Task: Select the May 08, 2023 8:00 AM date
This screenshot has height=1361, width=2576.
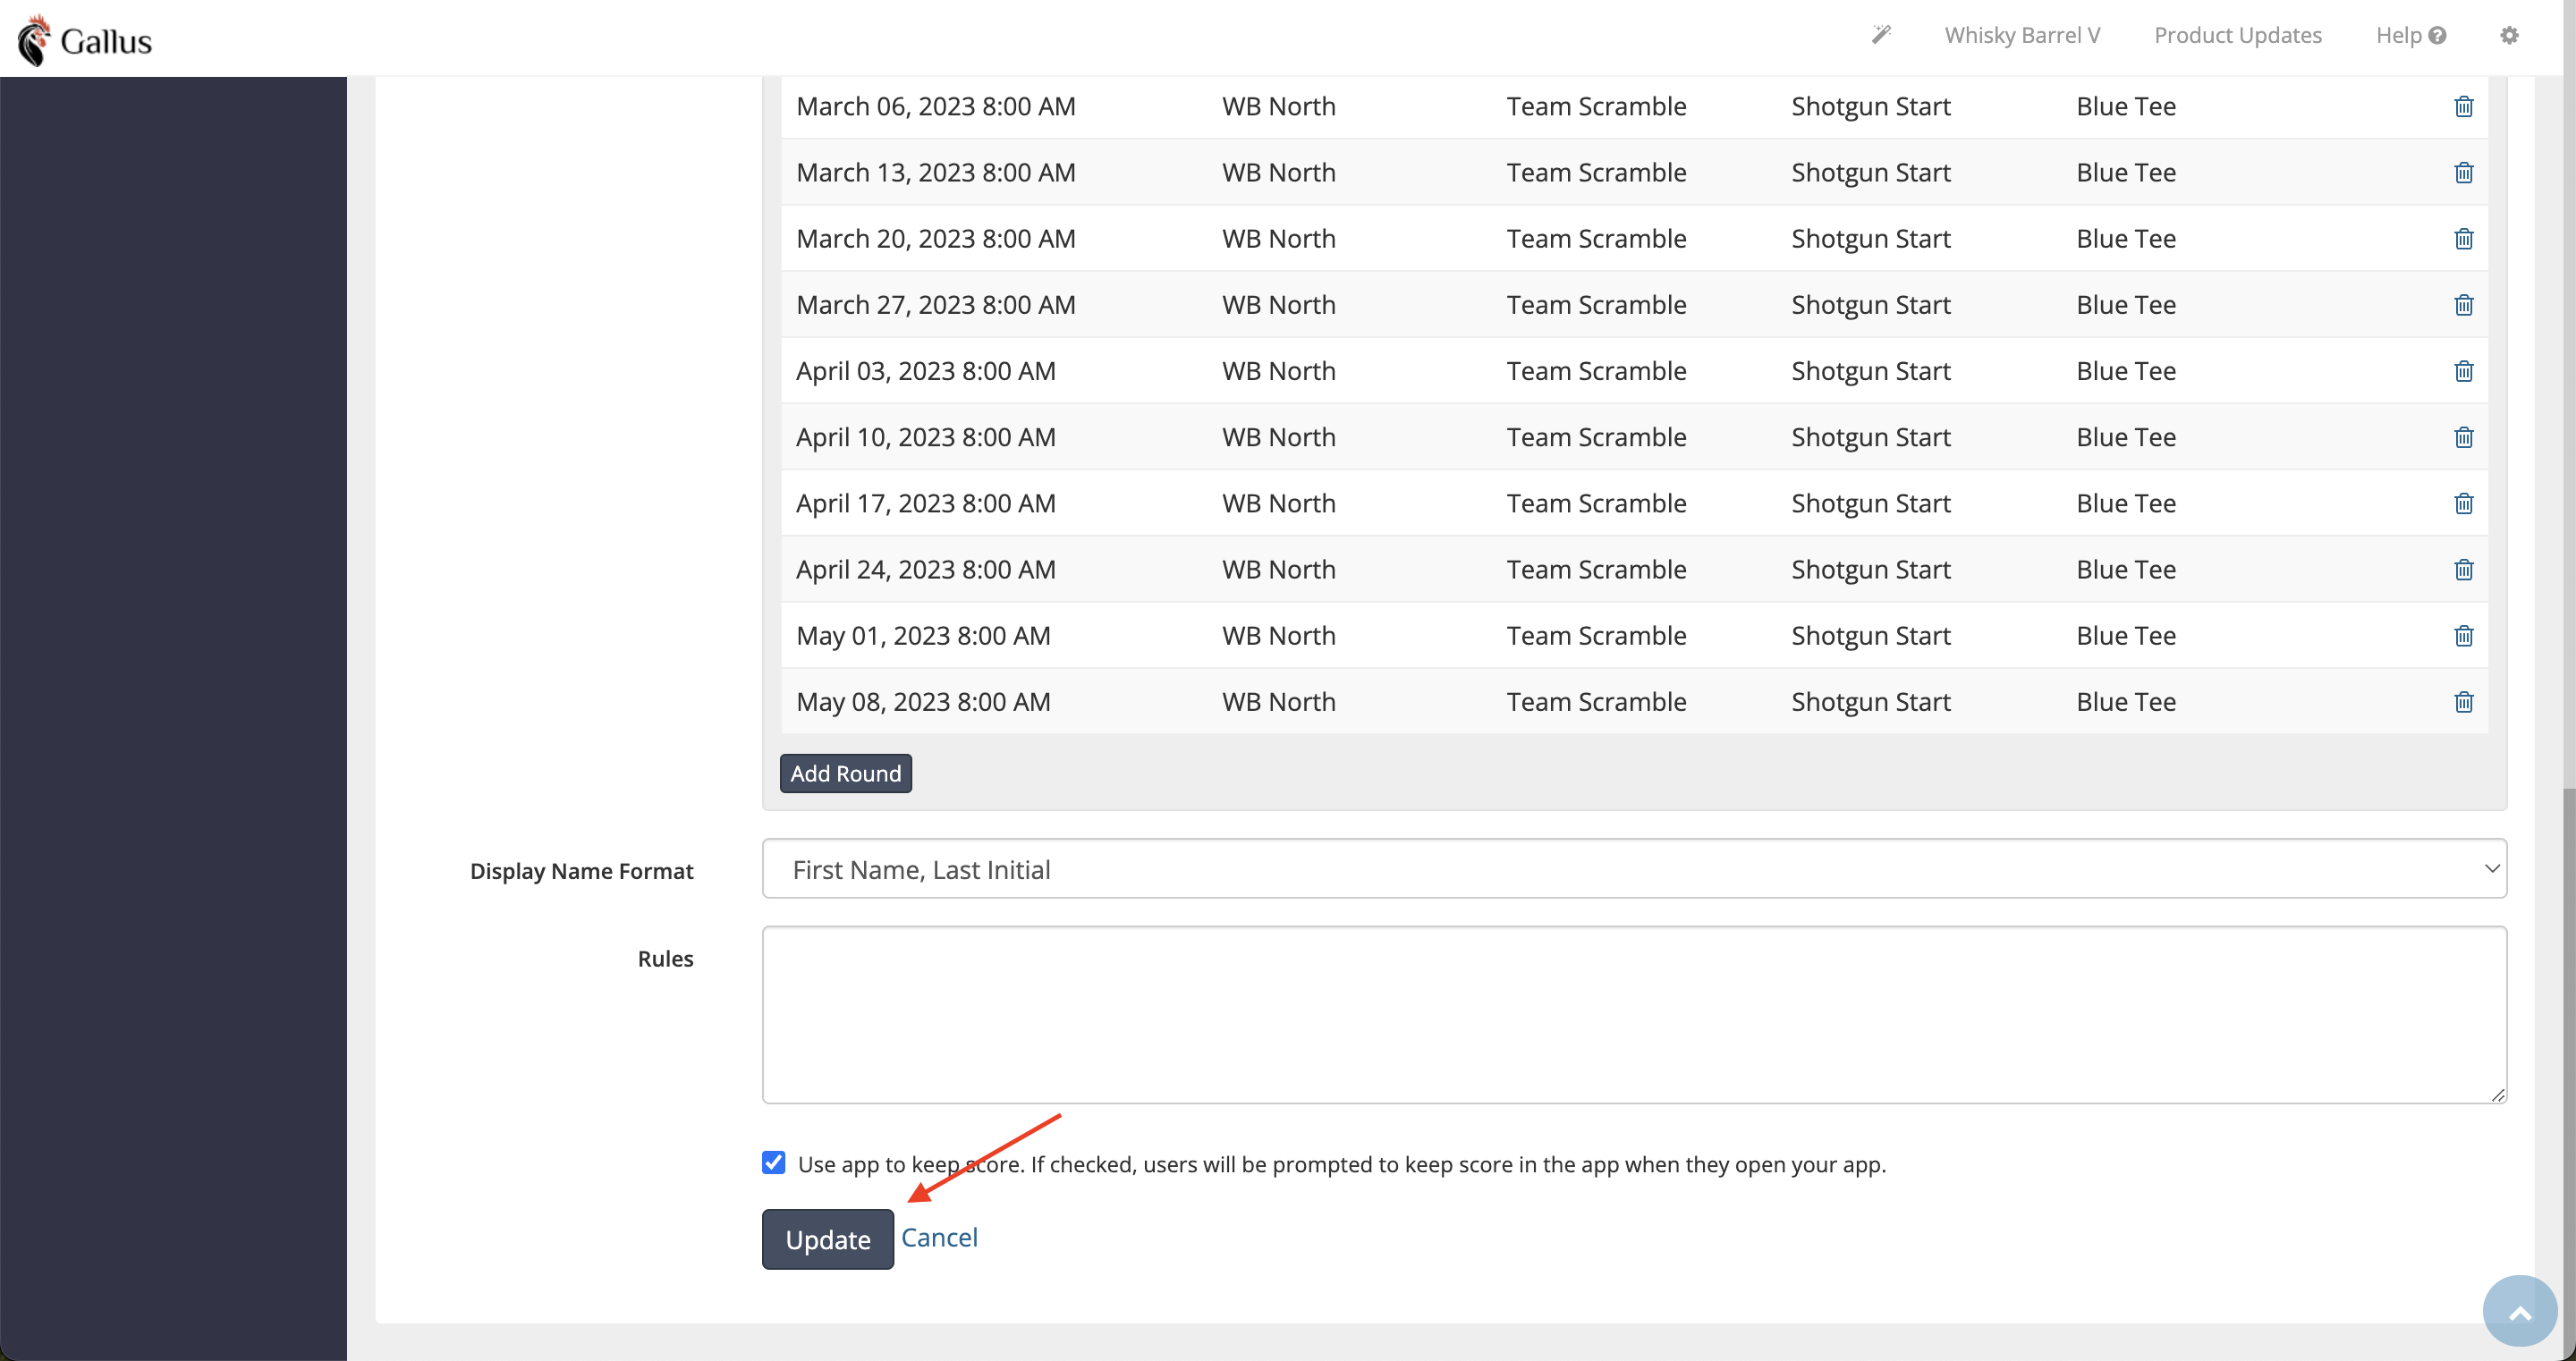Action: [923, 701]
